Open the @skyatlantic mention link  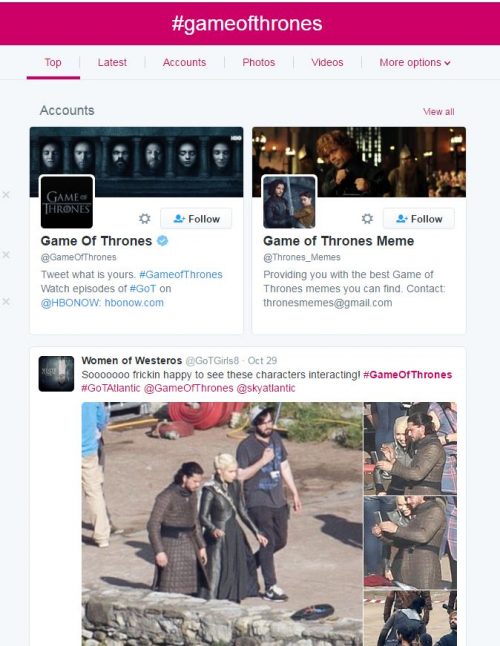[x=266, y=389]
